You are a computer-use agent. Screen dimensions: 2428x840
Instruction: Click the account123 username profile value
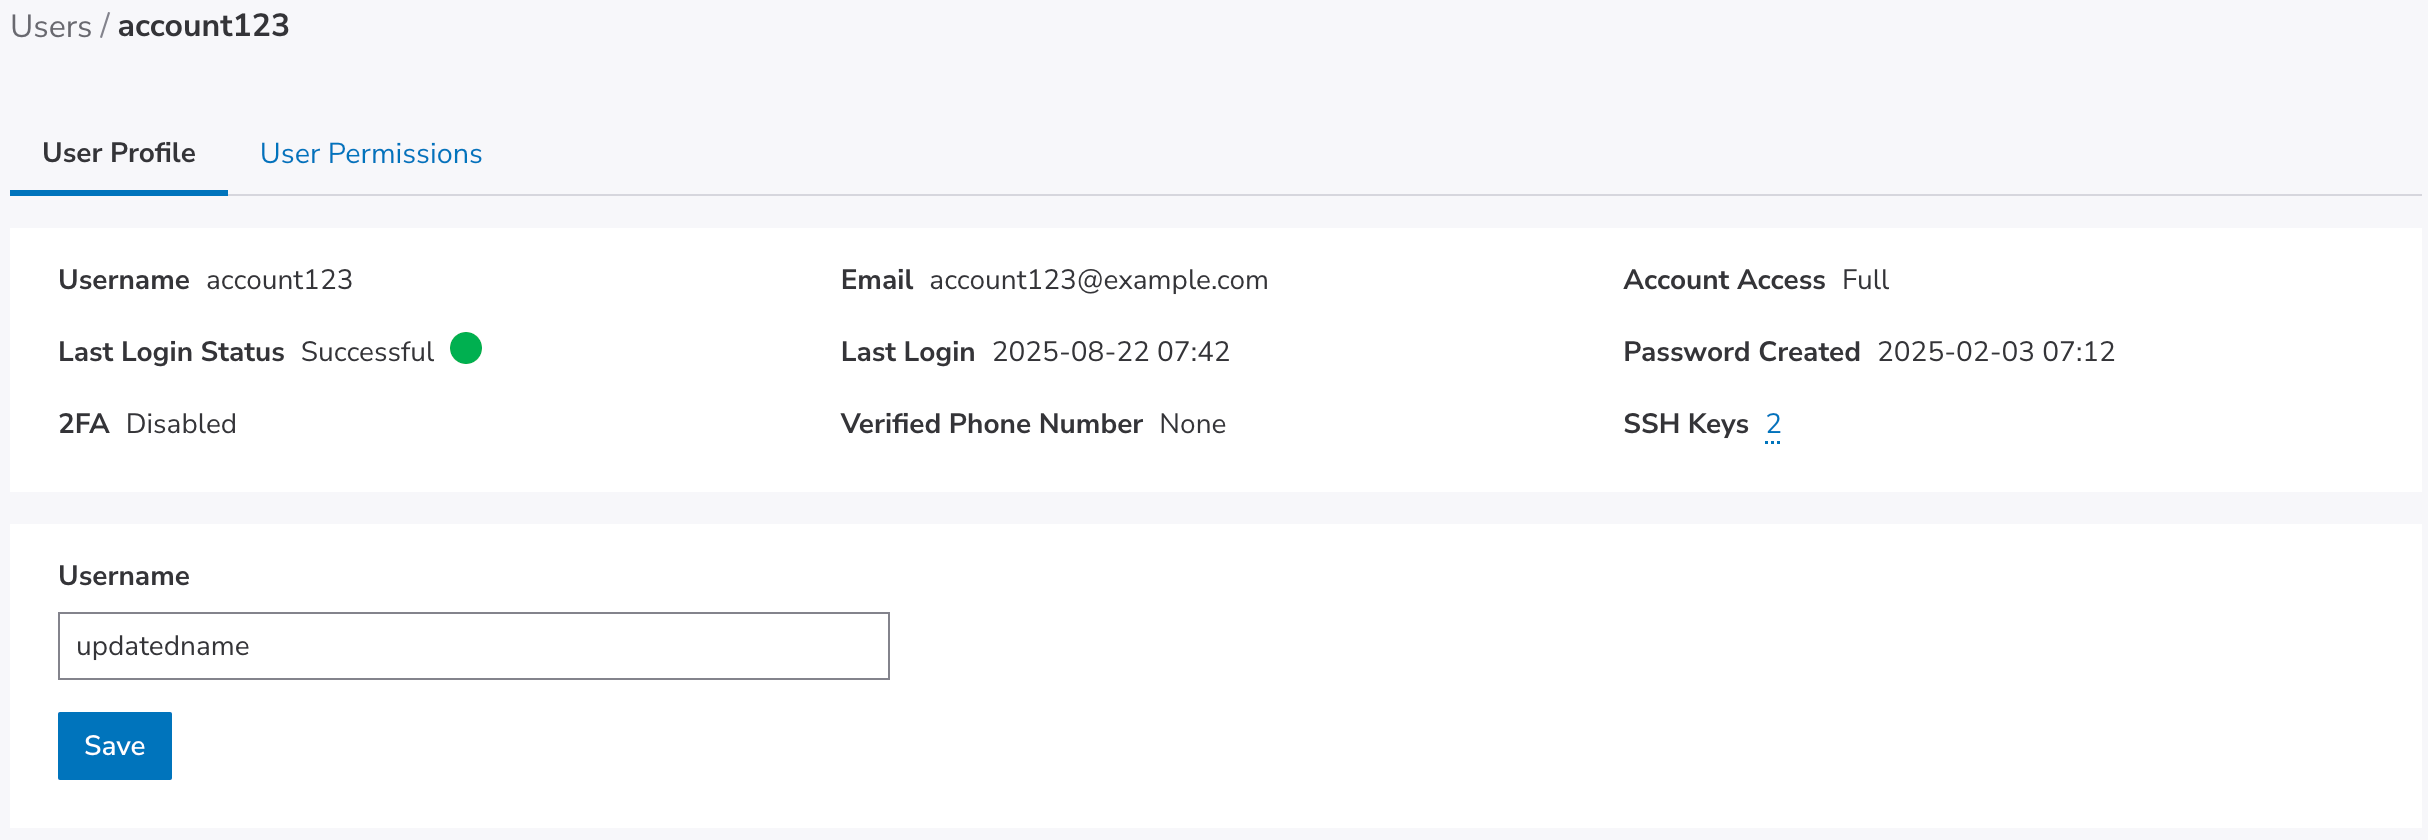click(x=279, y=280)
